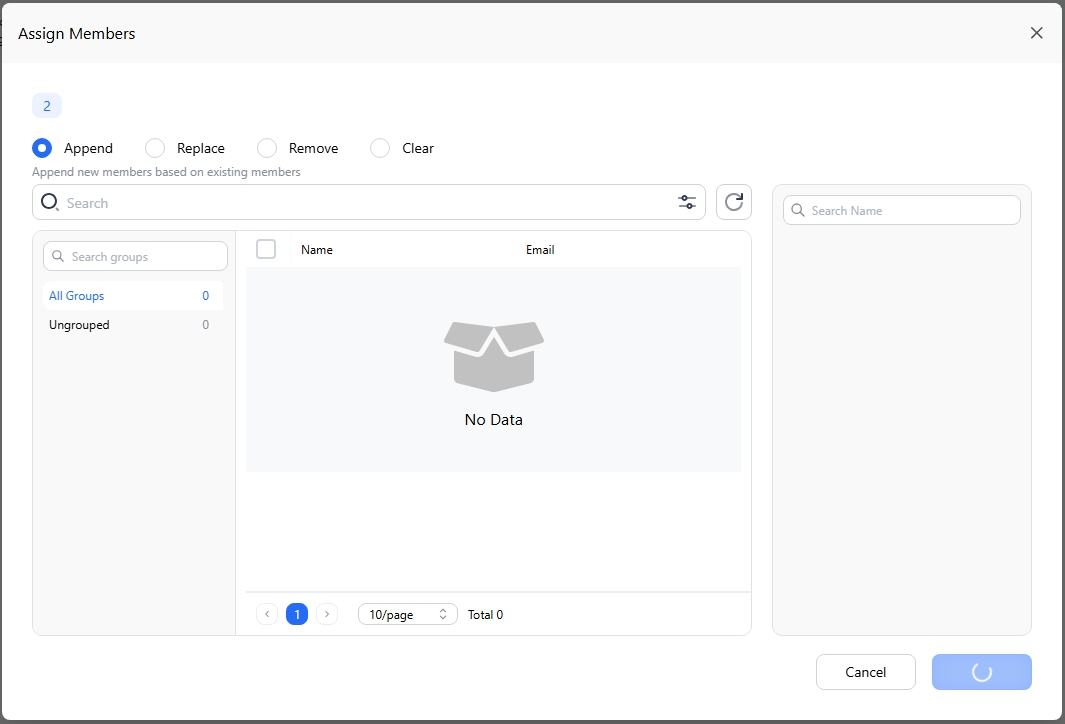Close the Assign Members dialog
1065x724 pixels.
click(x=1036, y=33)
